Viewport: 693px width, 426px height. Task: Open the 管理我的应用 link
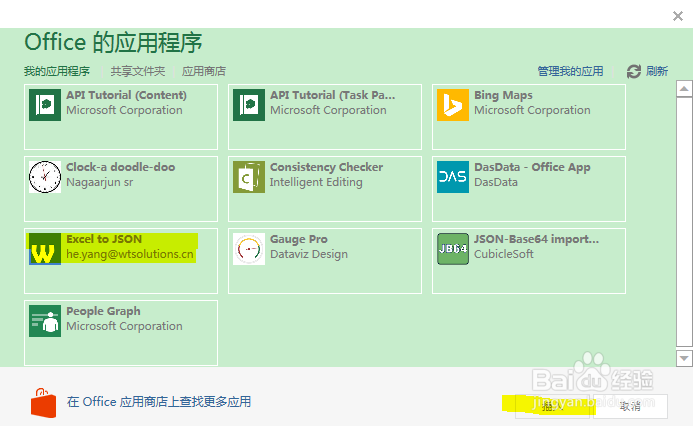pyautogui.click(x=570, y=71)
